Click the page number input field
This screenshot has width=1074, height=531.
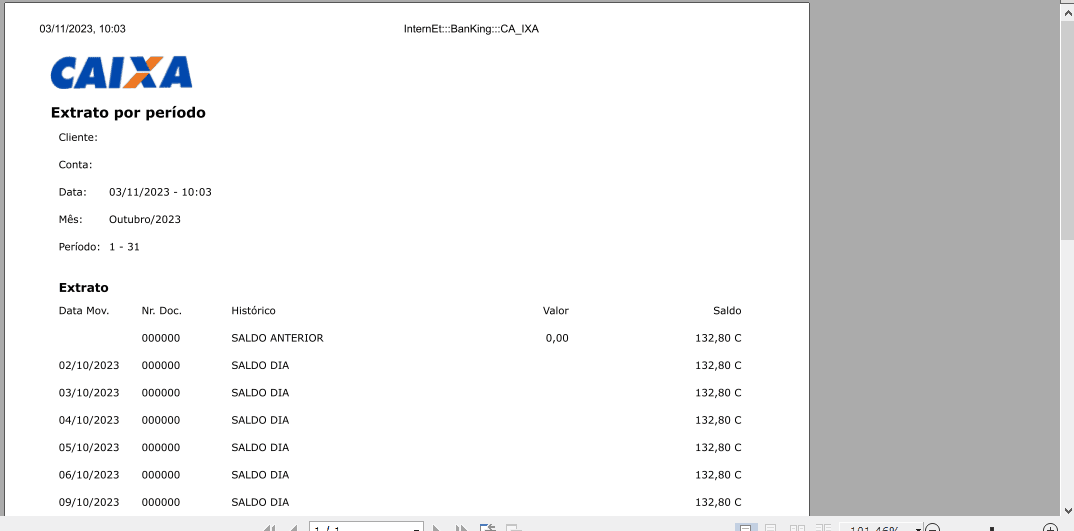(360, 528)
